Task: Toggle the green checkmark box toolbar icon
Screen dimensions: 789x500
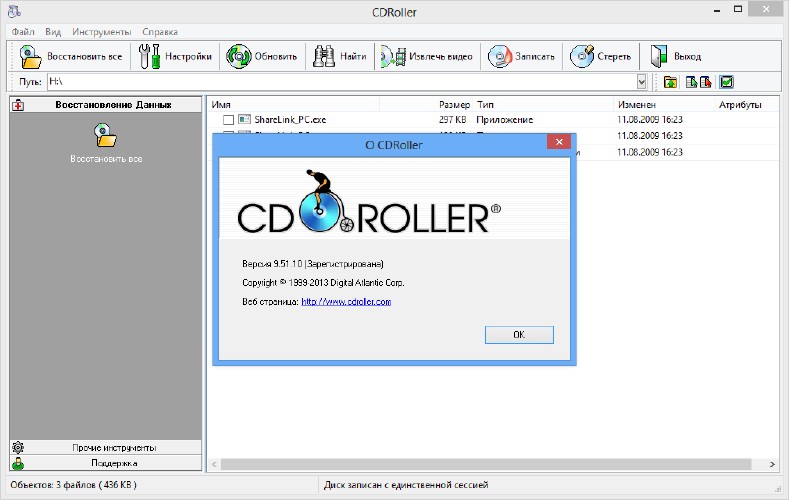Action: click(x=727, y=81)
